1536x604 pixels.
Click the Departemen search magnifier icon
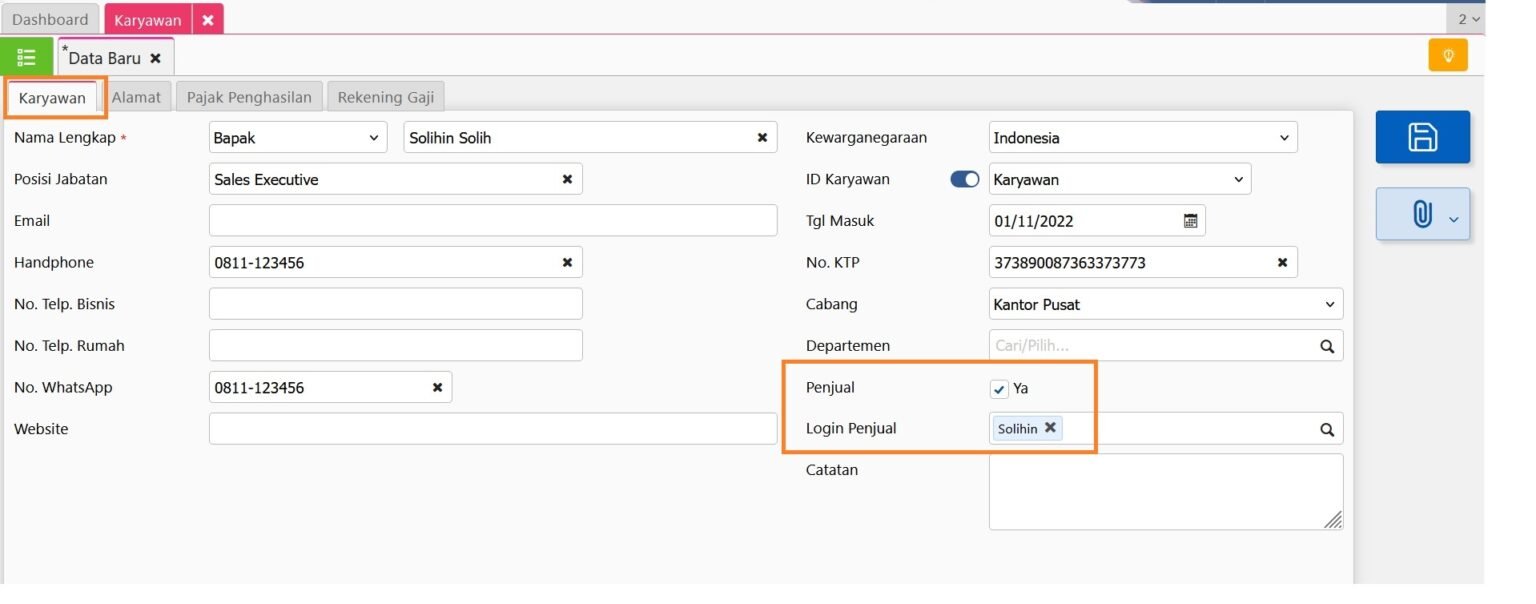pos(1327,346)
